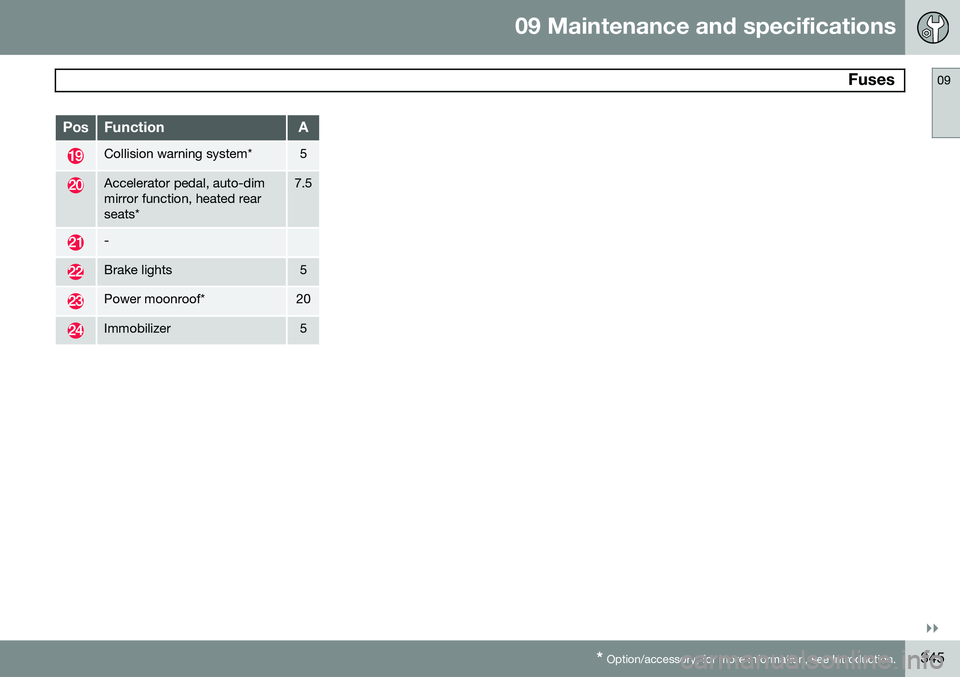This screenshot has width=960, height=677.
Task: Click the wrench maintenance icon in header
Action: (x=932, y=28)
